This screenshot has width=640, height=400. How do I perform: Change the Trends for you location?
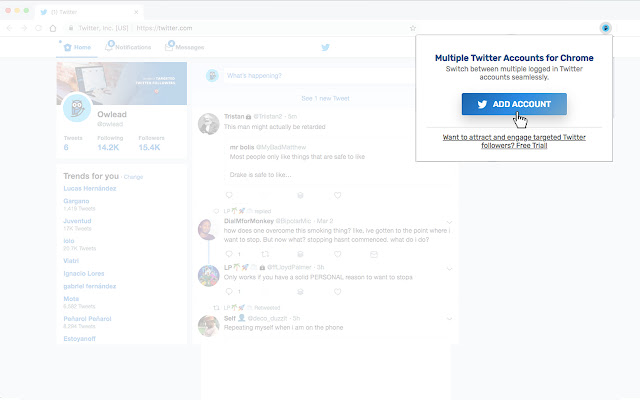tap(133, 177)
